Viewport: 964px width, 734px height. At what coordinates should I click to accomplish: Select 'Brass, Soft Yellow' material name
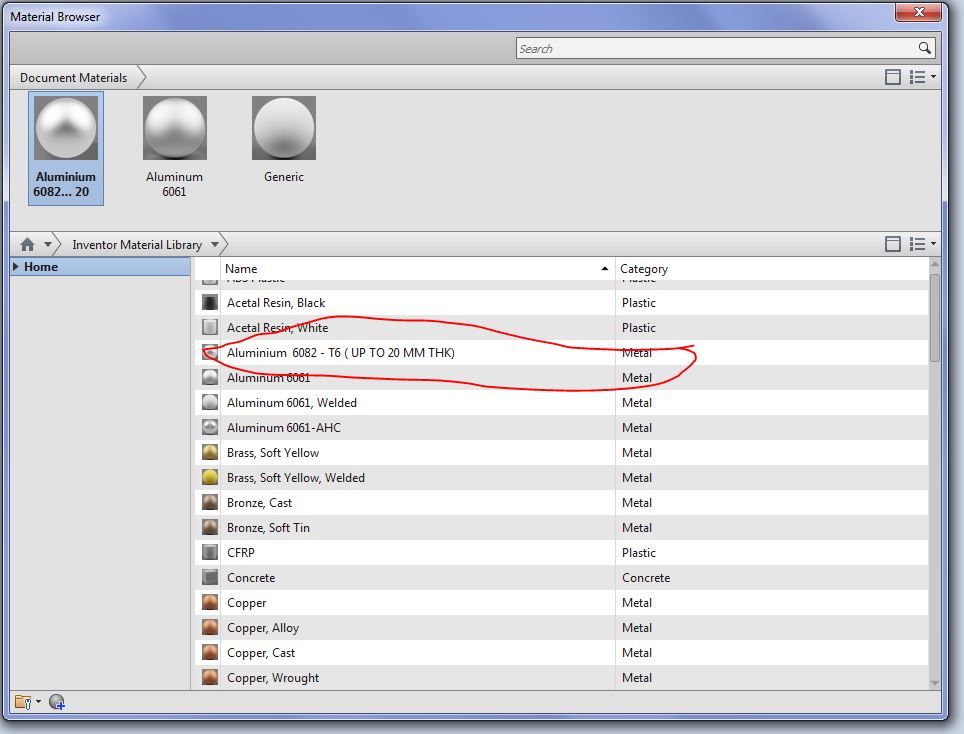click(x=273, y=452)
